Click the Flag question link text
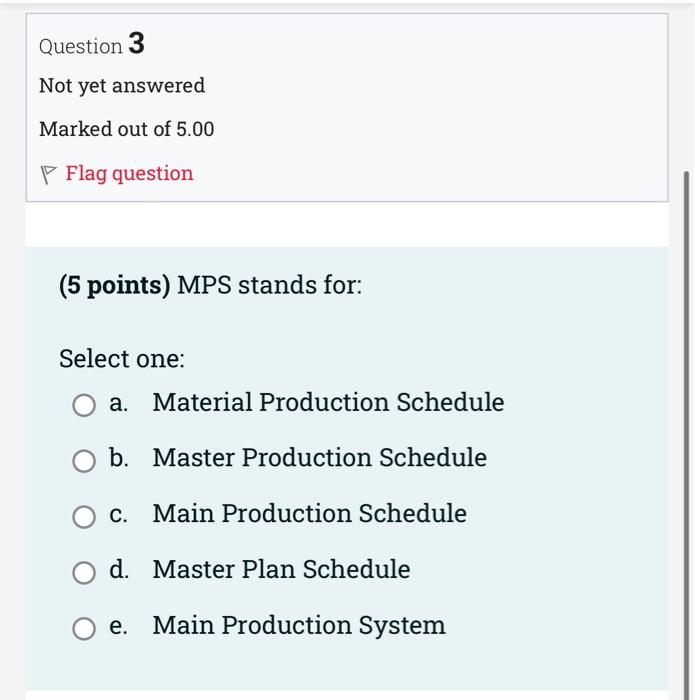 coord(129,174)
